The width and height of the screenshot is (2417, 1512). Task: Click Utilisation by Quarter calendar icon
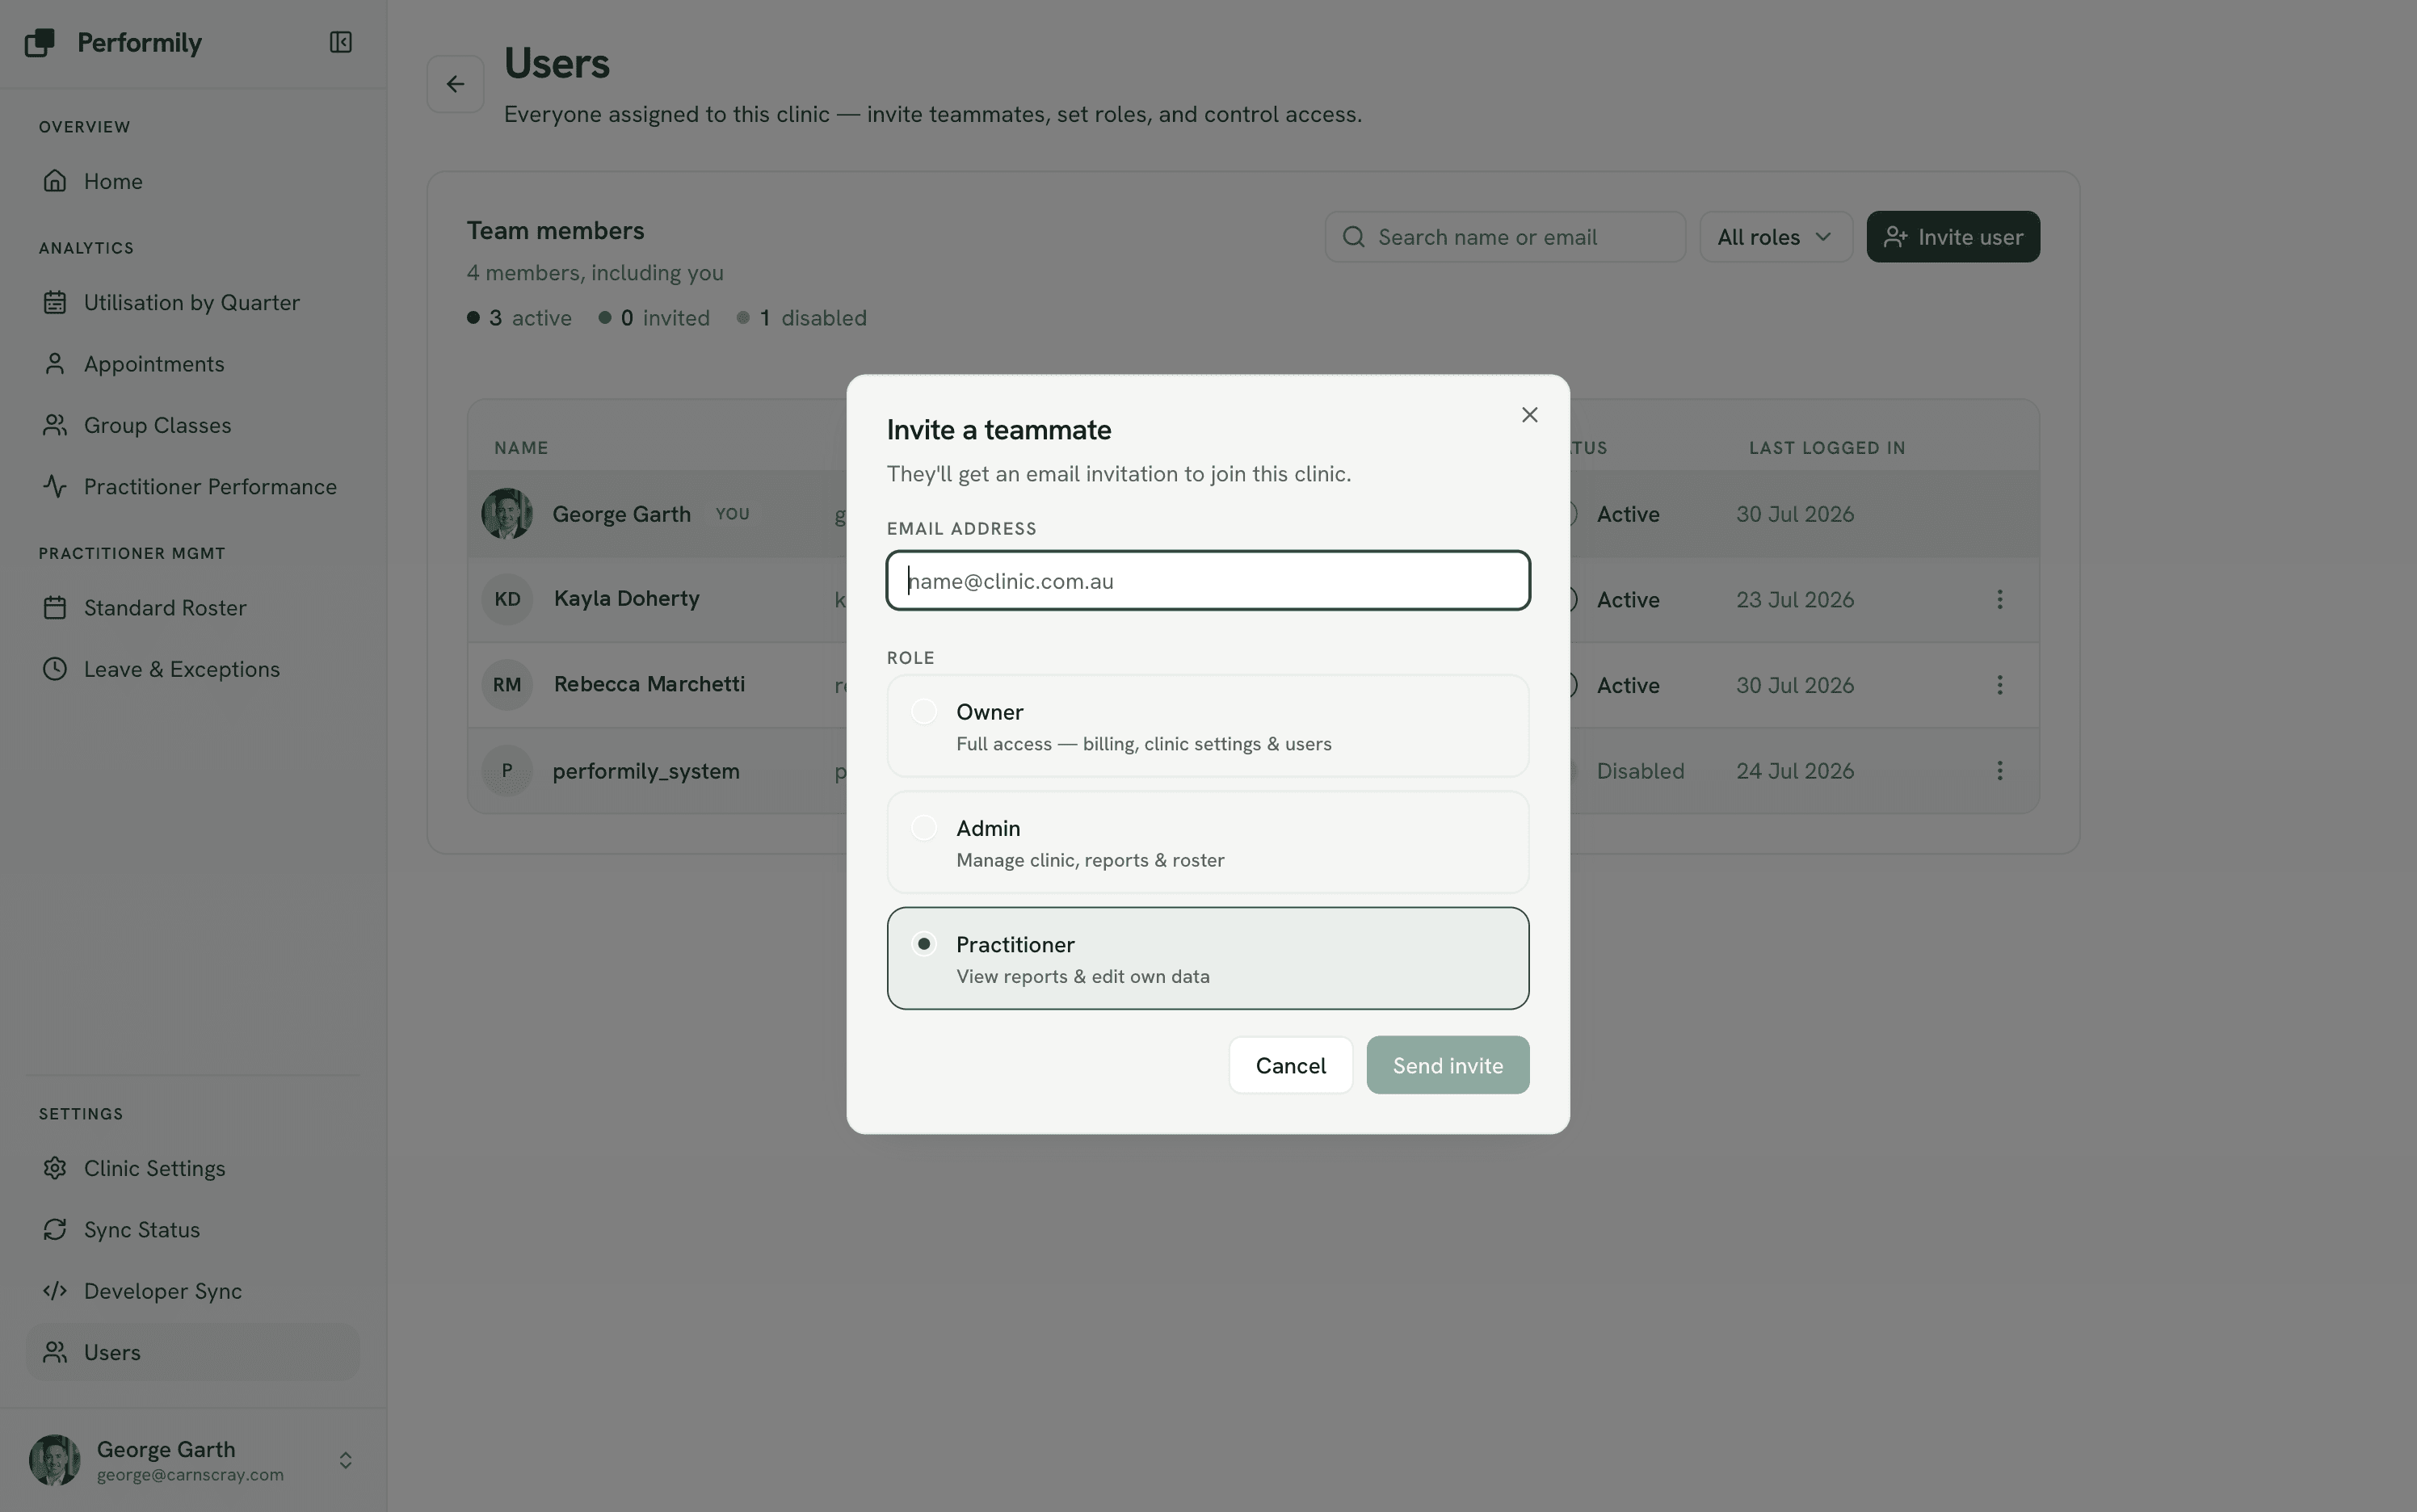point(55,302)
